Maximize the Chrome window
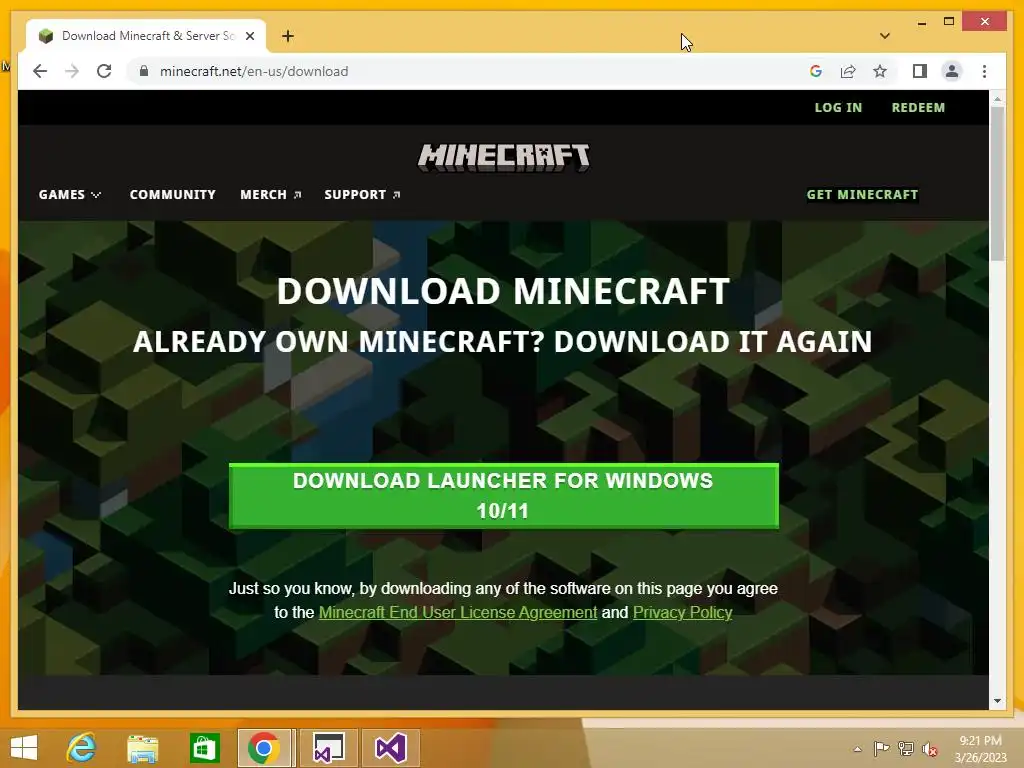This screenshot has width=1024, height=768. 949,22
